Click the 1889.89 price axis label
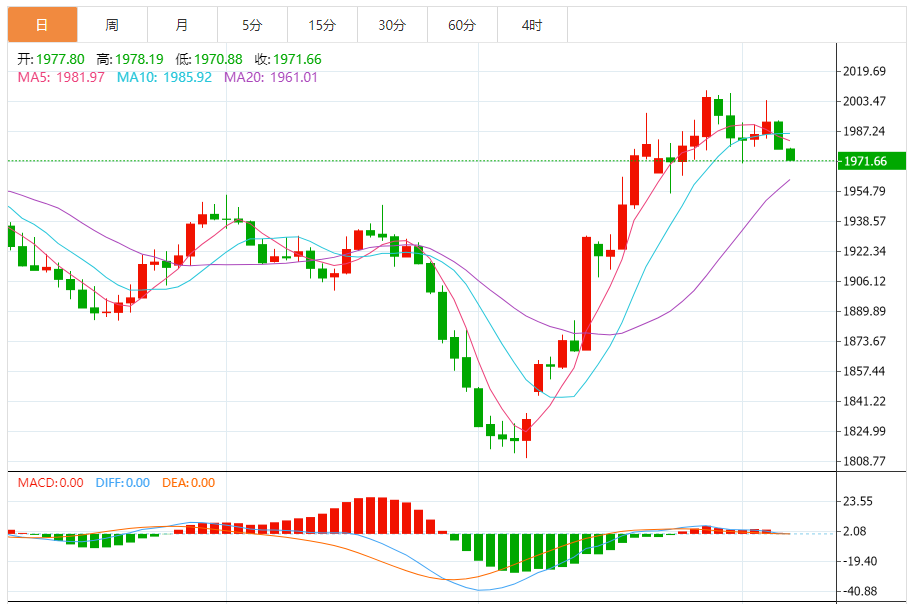Image resolution: width=911 pixels, height=604 pixels. [x=865, y=311]
